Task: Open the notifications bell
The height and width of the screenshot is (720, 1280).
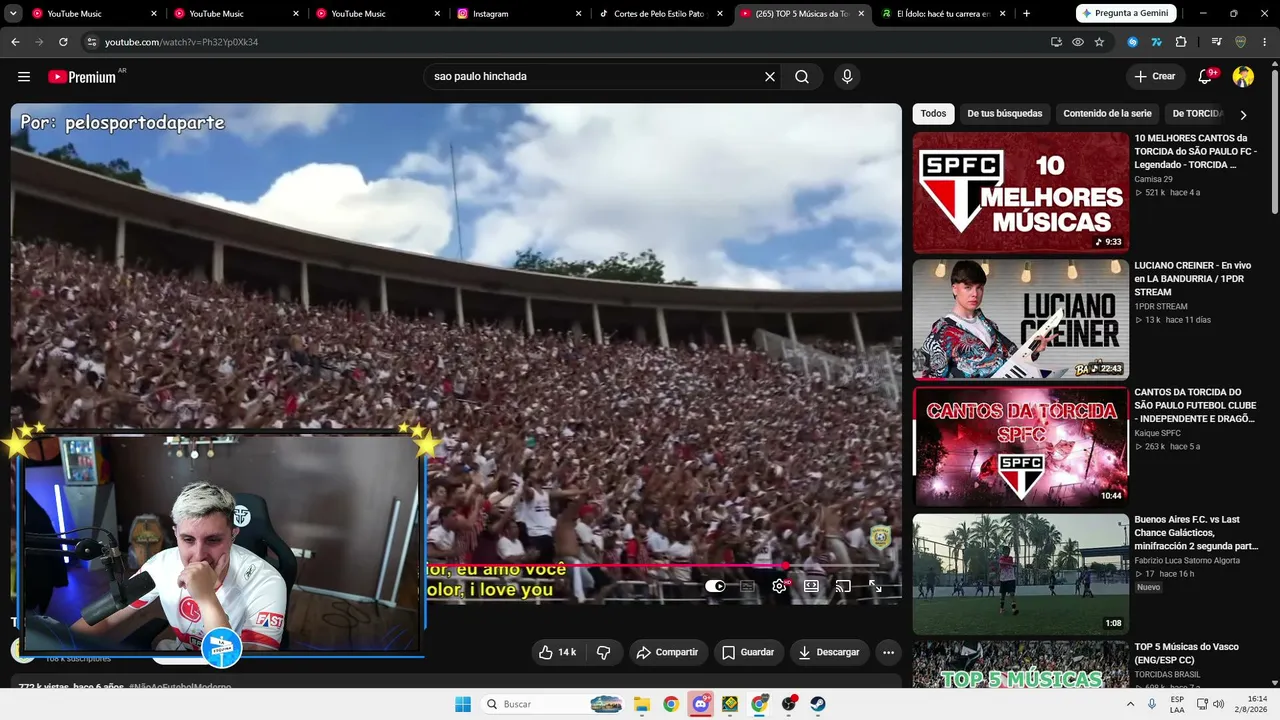Action: click(x=1206, y=77)
